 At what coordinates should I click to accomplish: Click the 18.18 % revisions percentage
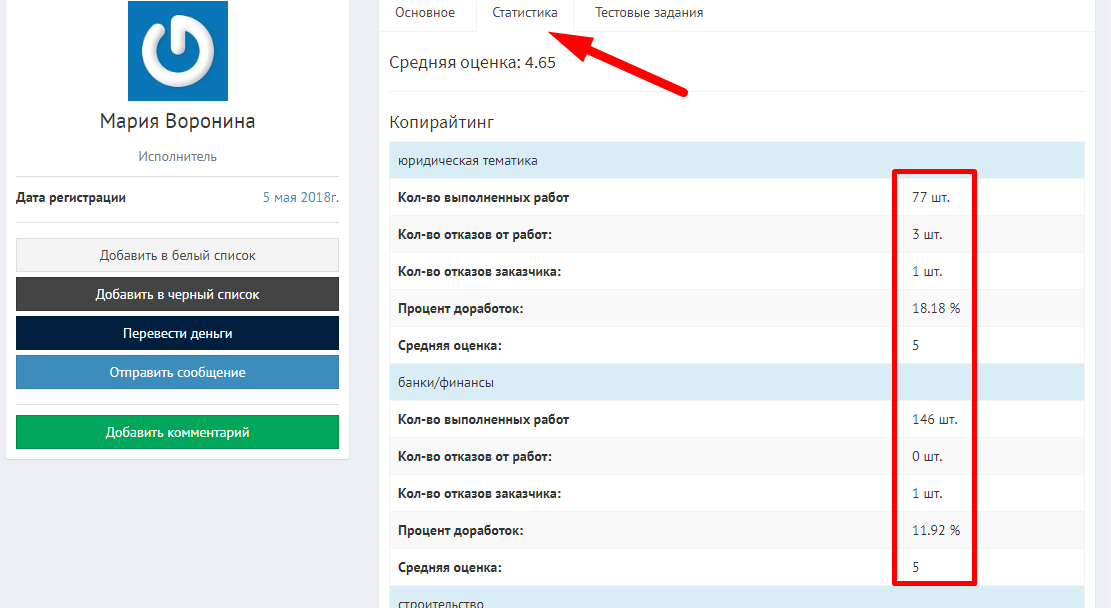(x=935, y=308)
